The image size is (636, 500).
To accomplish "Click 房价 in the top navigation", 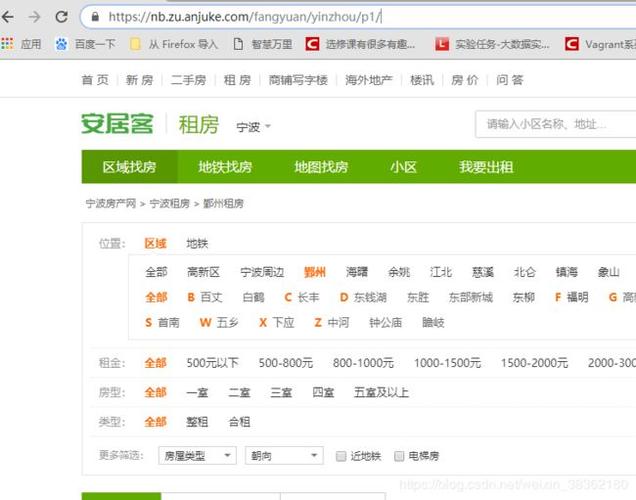I will coord(465,80).
